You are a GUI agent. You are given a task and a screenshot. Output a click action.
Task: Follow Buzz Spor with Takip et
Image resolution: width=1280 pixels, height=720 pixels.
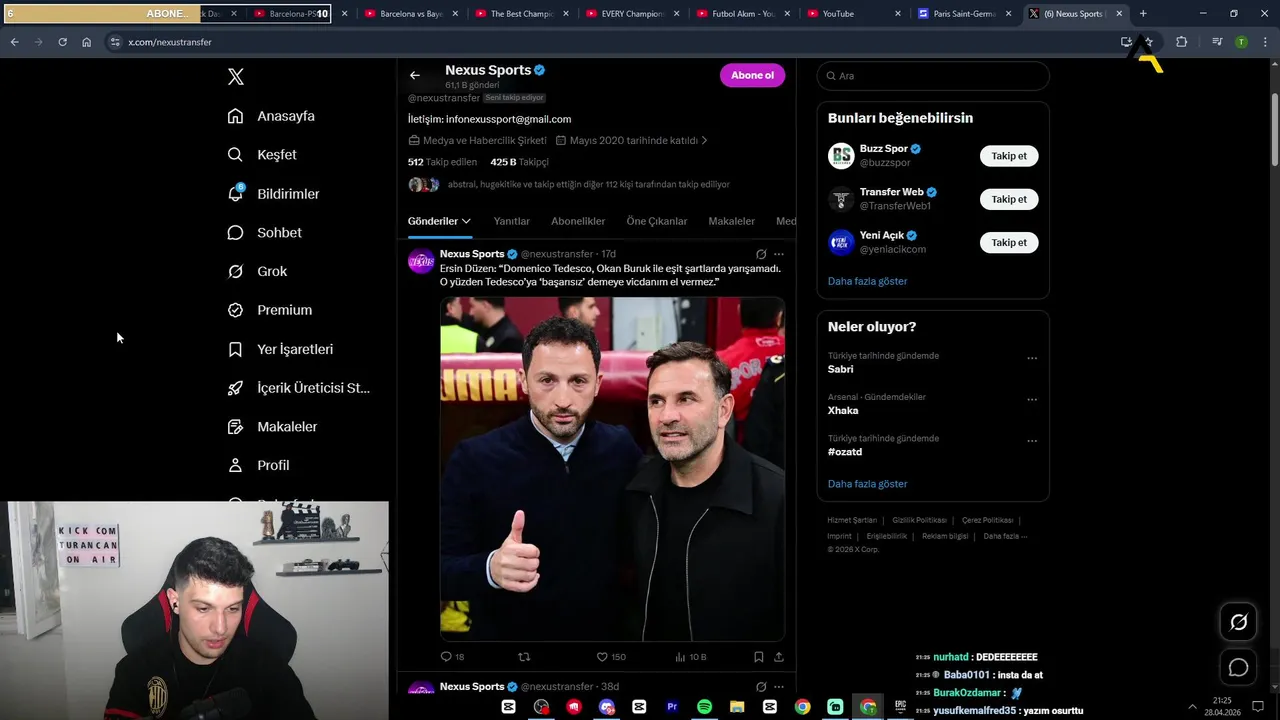[x=1009, y=156]
